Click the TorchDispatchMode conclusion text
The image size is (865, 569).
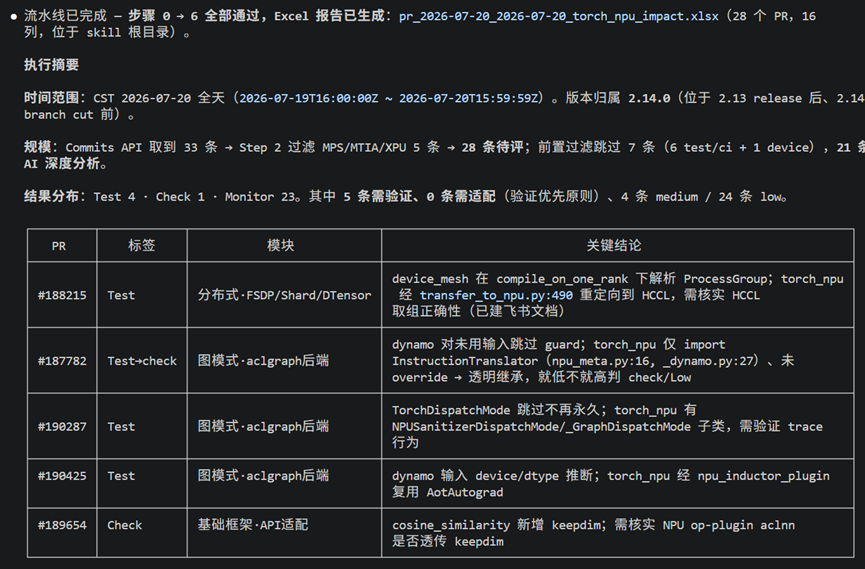click(607, 426)
